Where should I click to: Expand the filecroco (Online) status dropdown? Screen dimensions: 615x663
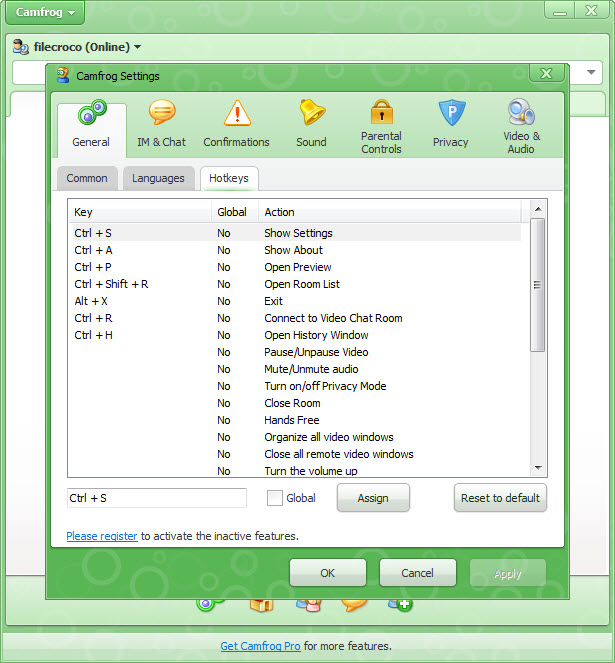137,47
